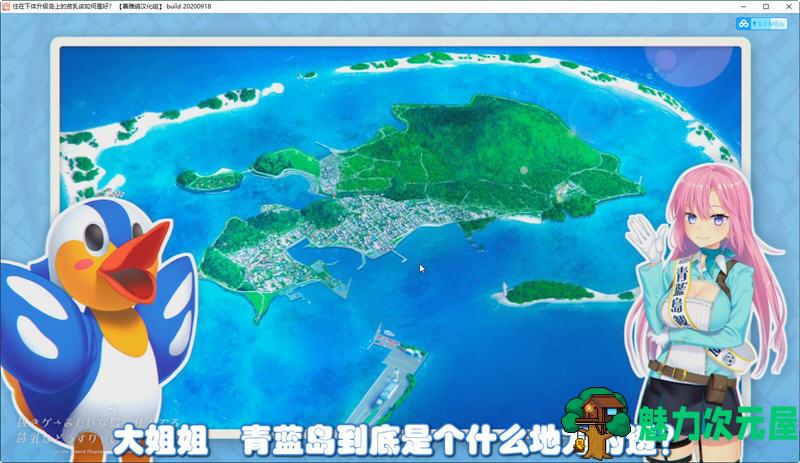Viewport: 800px width, 463px height.
Task: Click the upload speed readout beside cloud icon
Action: (x=769, y=23)
